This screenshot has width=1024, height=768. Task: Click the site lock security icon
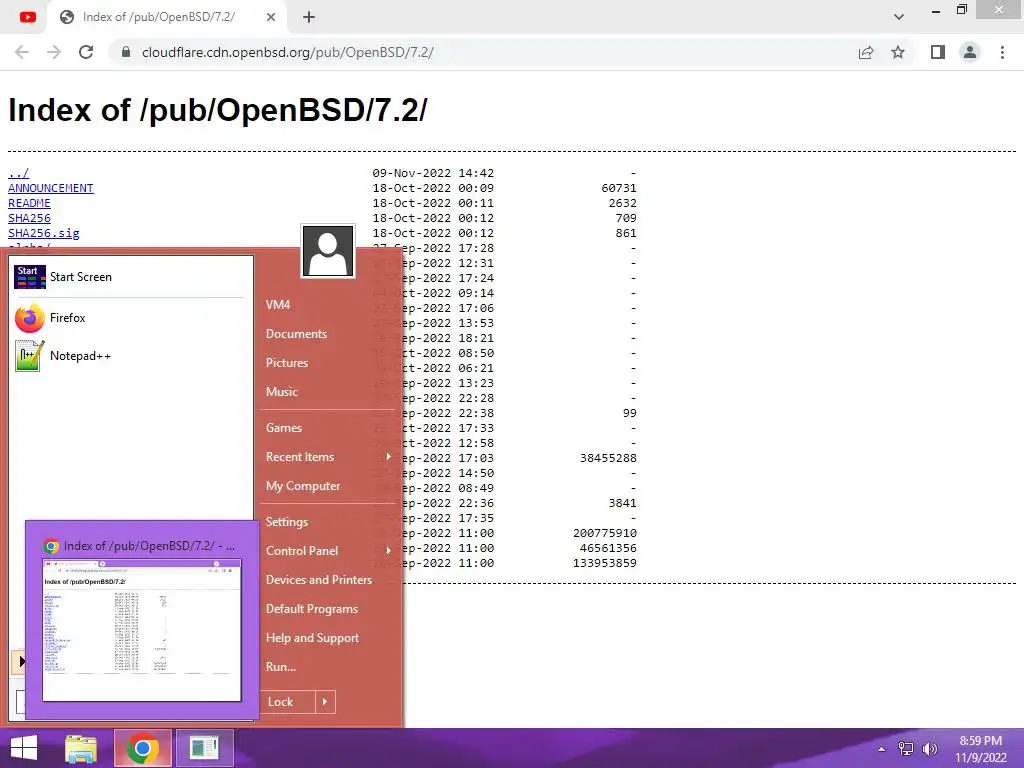[x=126, y=52]
